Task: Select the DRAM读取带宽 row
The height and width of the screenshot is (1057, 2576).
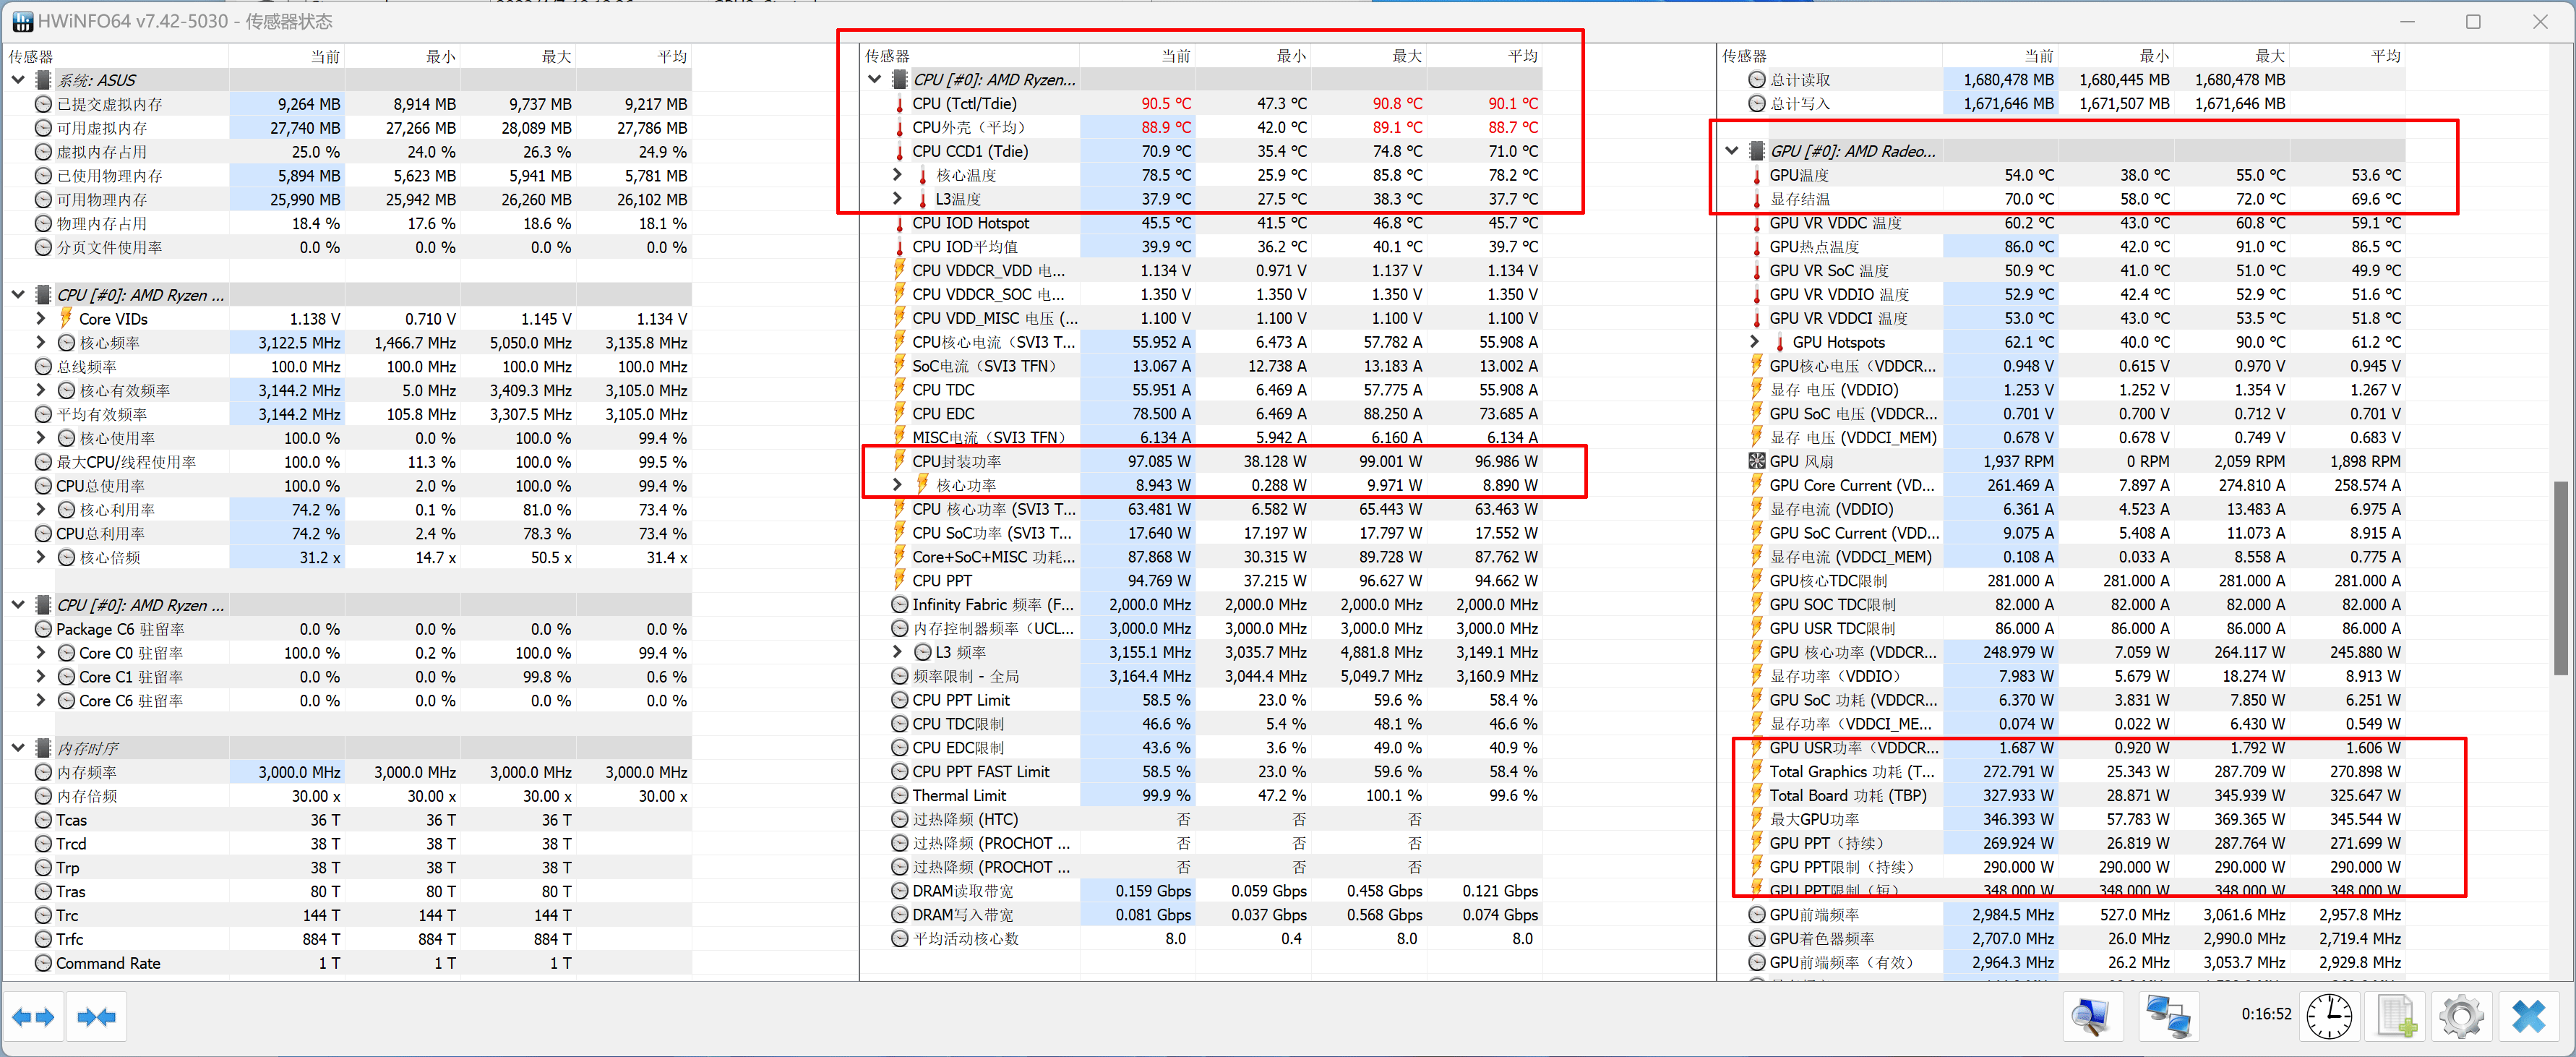Action: (x=1201, y=891)
